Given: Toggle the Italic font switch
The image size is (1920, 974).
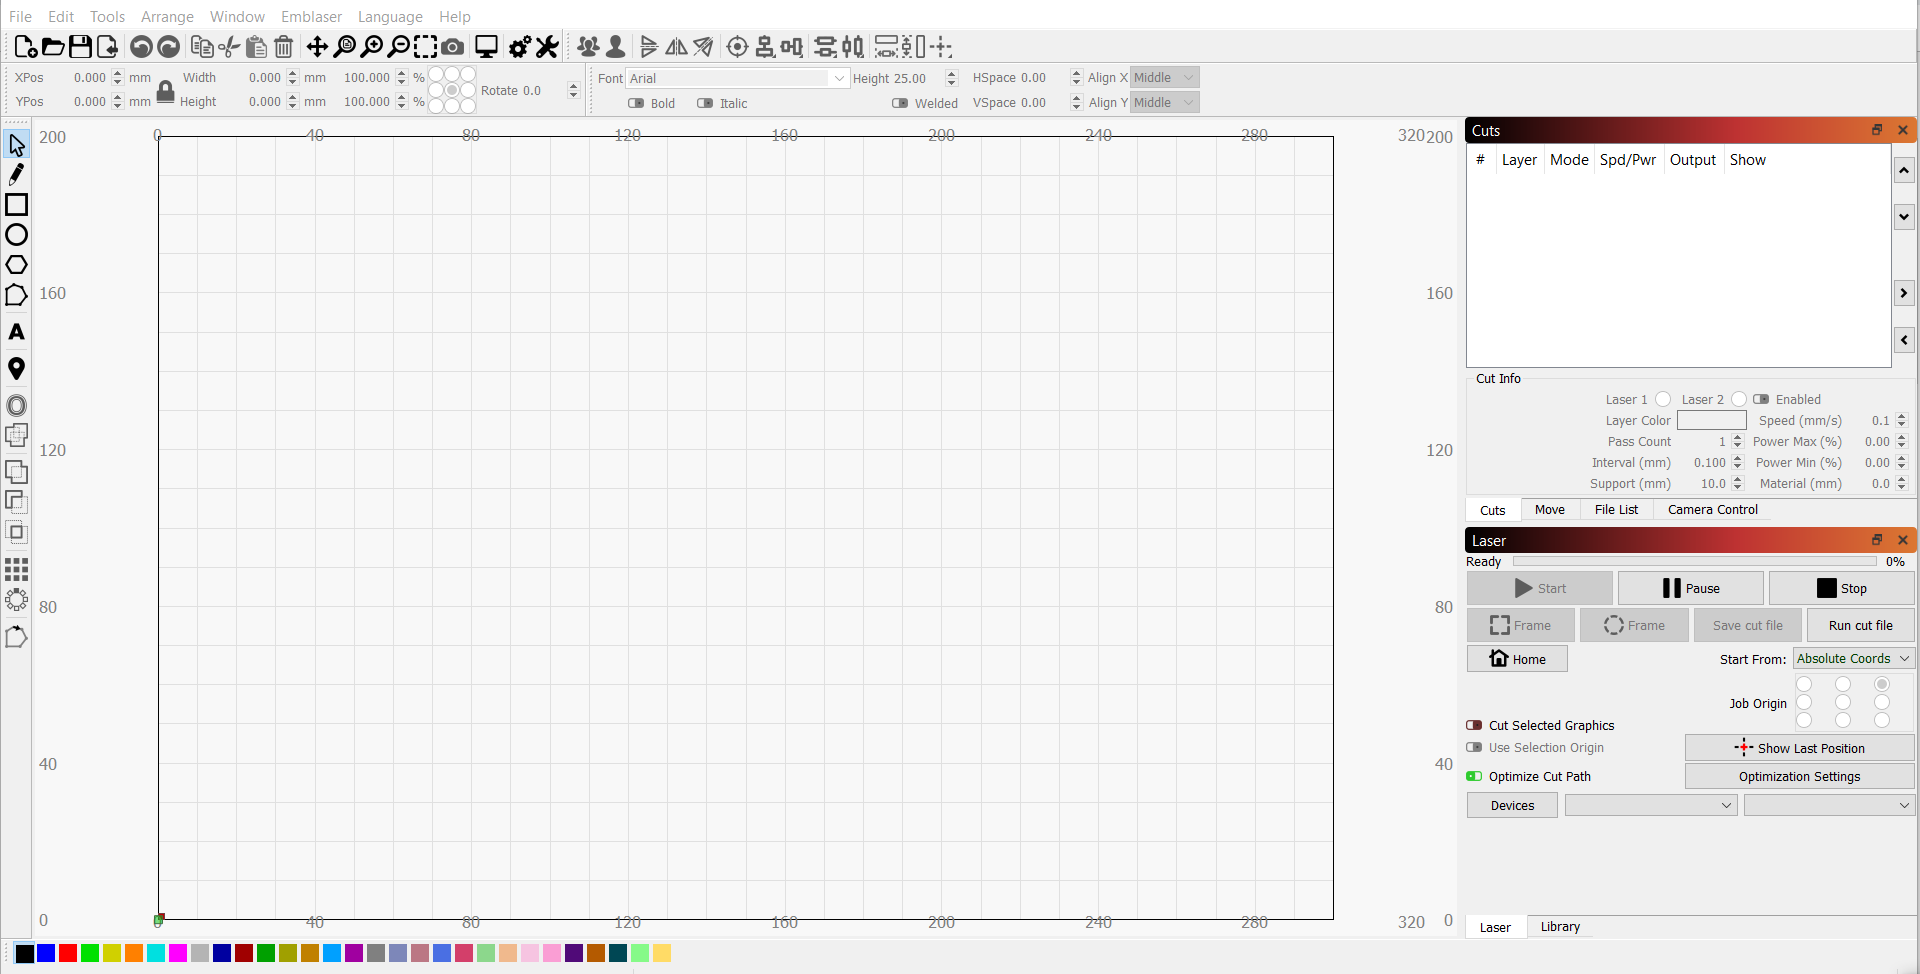Looking at the screenshot, I should click(705, 103).
